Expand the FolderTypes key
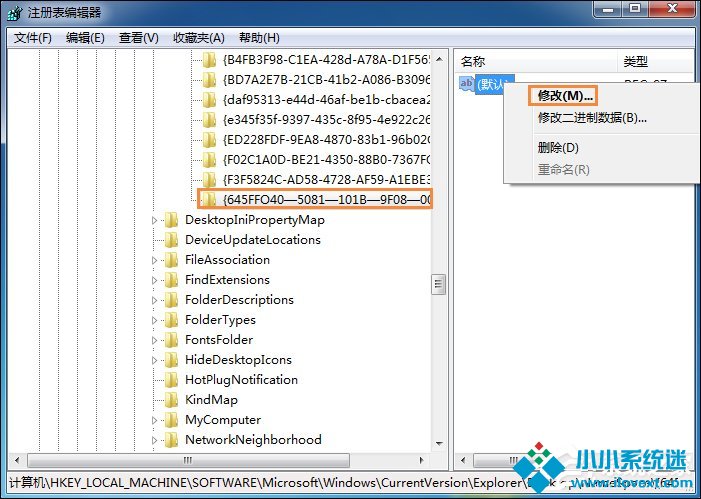 [155, 320]
